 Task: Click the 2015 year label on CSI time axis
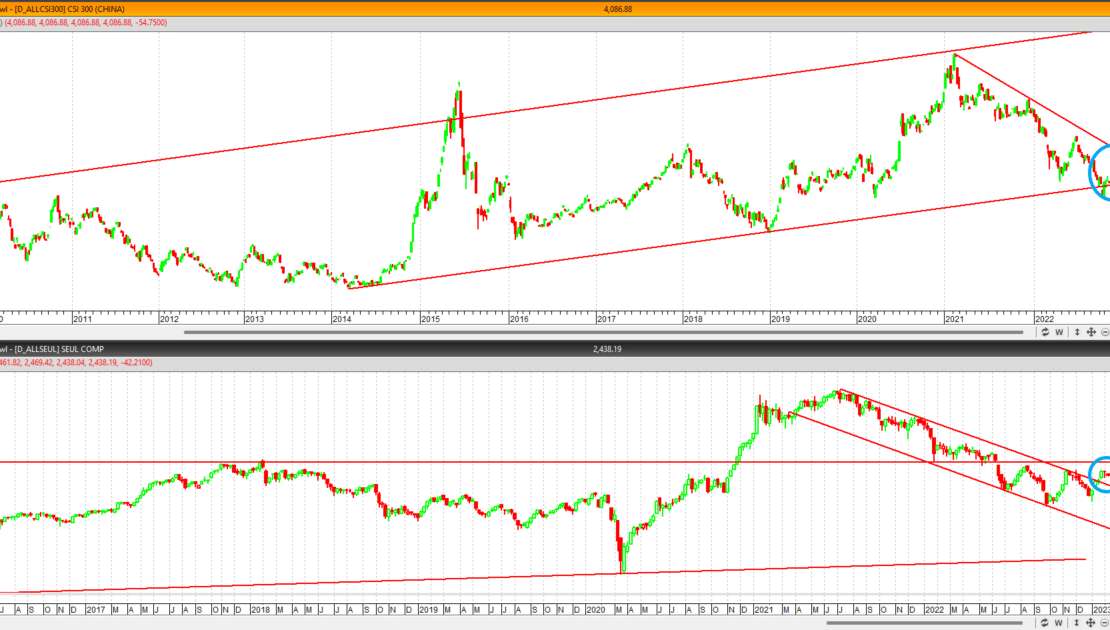coord(430,319)
